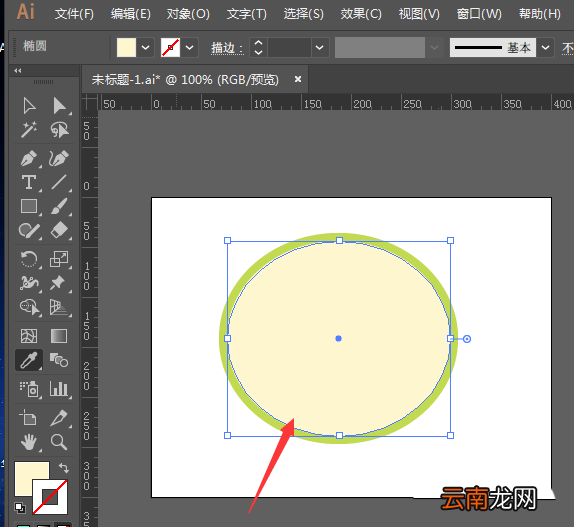The width and height of the screenshot is (574, 527).
Task: Select the Zoom tool
Action: click(59, 442)
